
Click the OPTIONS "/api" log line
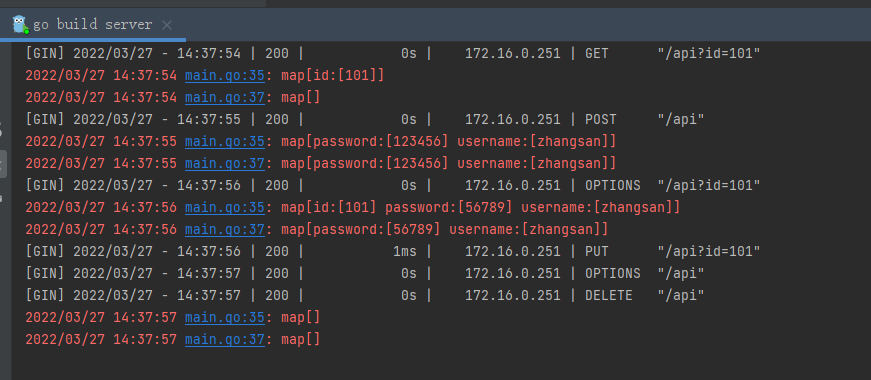coord(365,273)
